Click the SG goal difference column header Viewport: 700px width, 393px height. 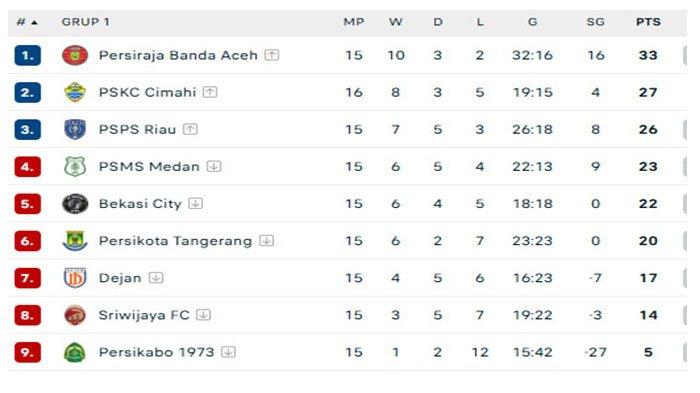(x=596, y=22)
